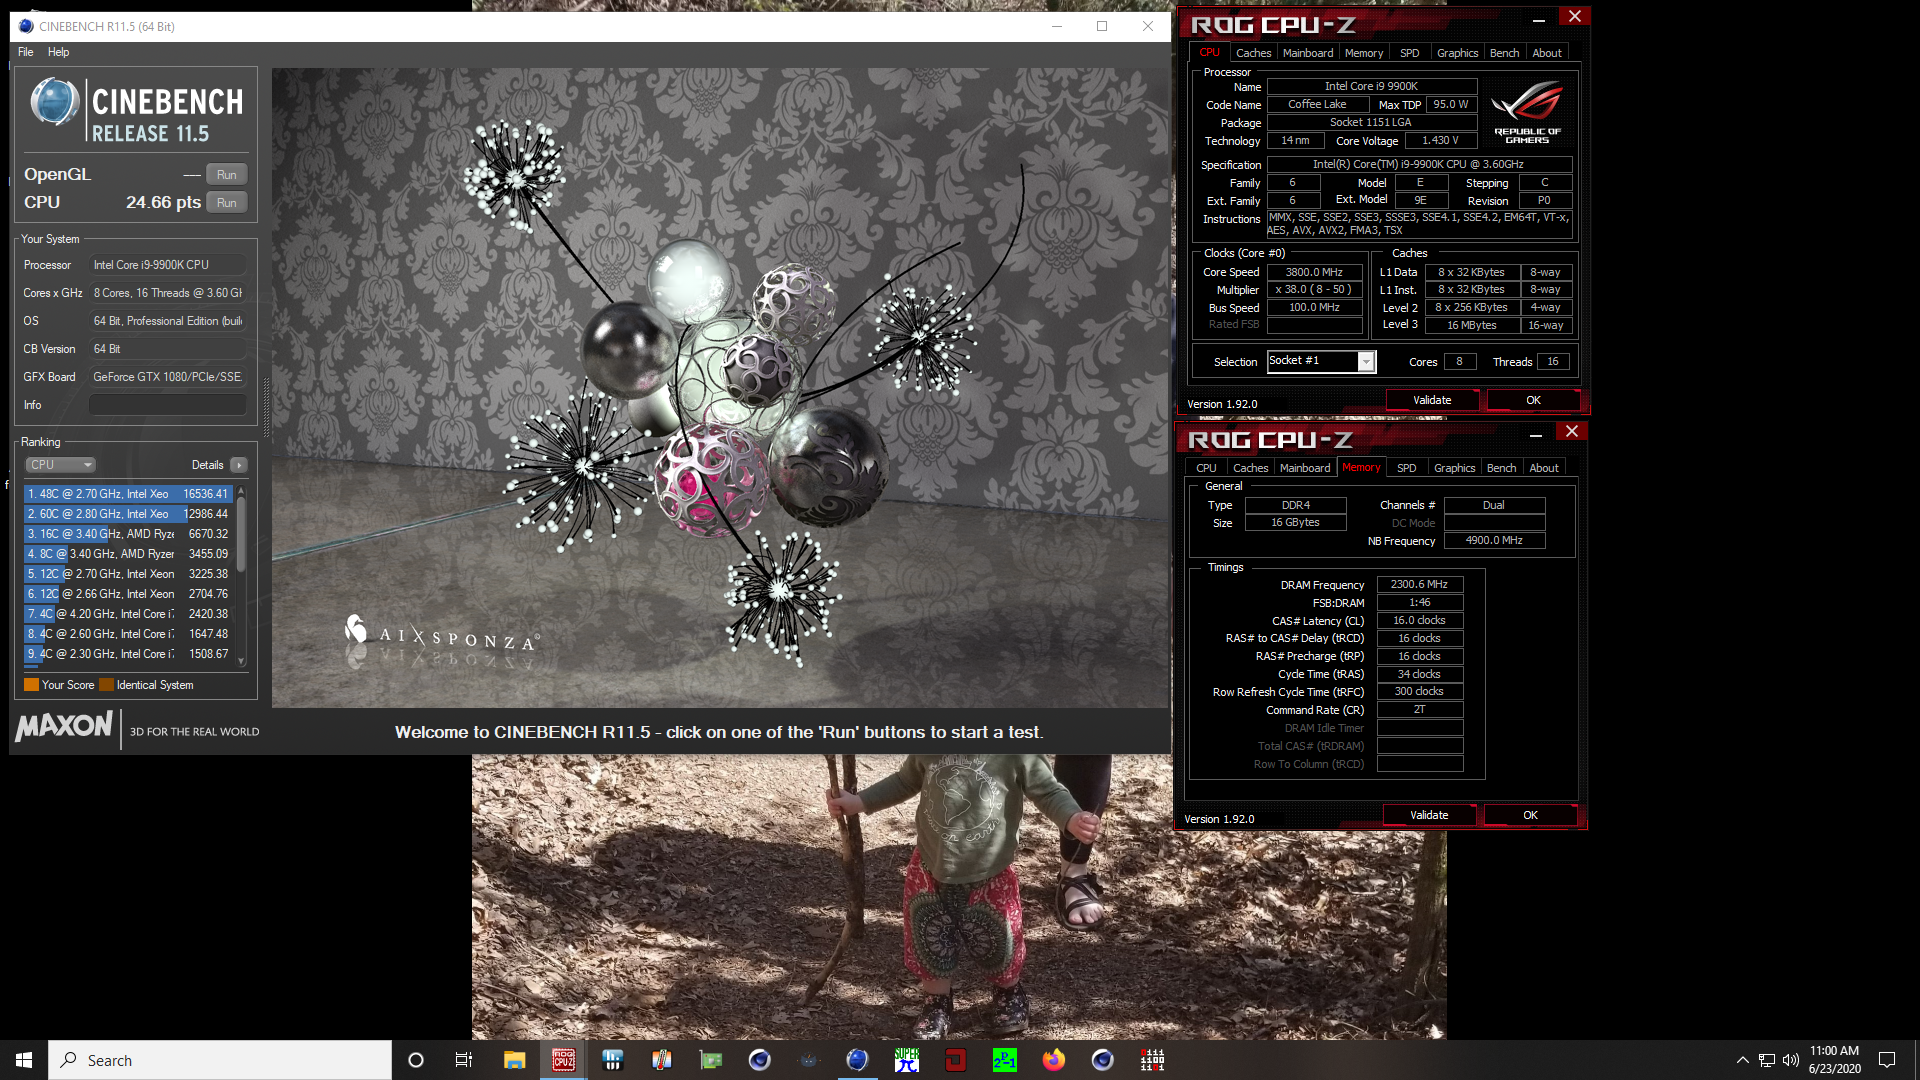Select the ROG CPU-Z taskbar icon
The height and width of the screenshot is (1080, 1920).
[564, 1060]
